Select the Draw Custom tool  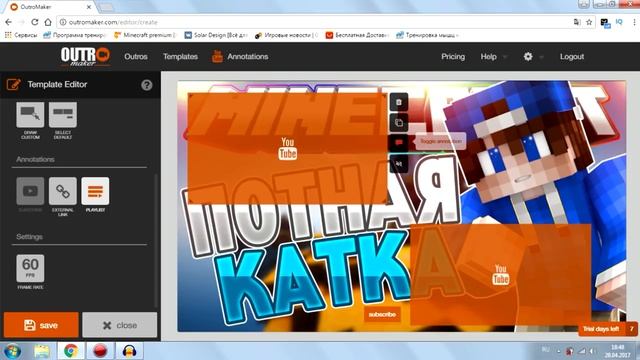[30, 115]
